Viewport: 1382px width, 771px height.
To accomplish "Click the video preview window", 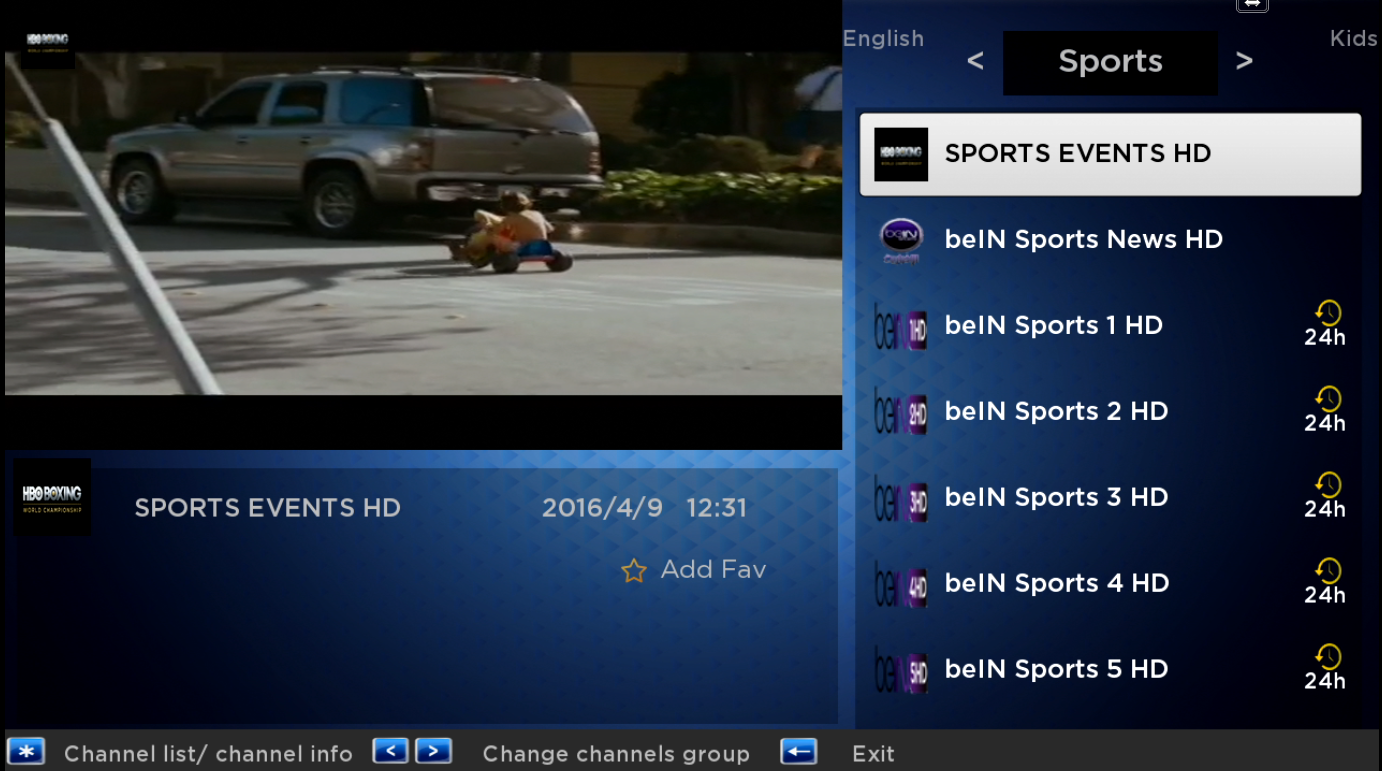I will click(x=422, y=225).
